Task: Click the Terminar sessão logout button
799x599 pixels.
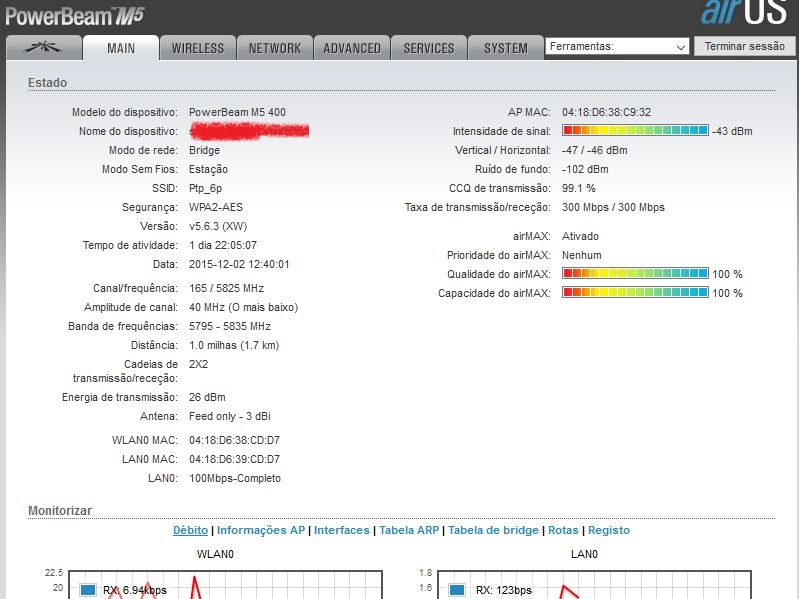Action: click(x=744, y=46)
